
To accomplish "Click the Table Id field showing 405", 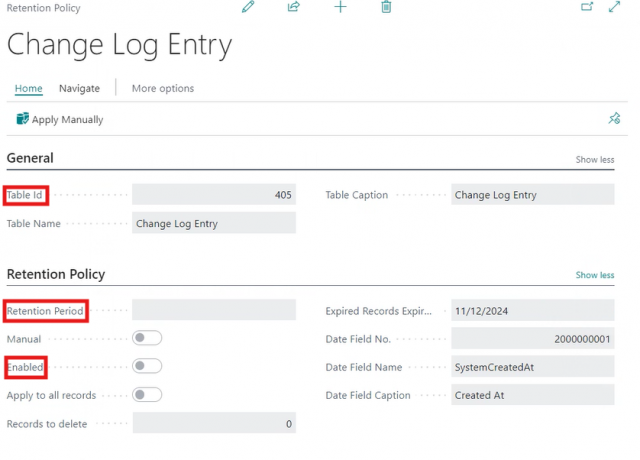I will point(214,195).
